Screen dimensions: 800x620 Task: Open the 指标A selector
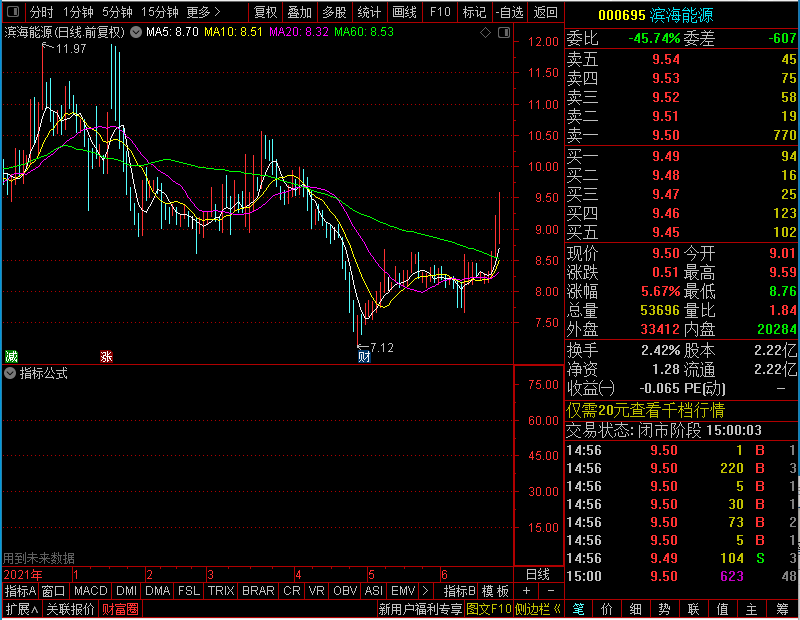[20, 591]
